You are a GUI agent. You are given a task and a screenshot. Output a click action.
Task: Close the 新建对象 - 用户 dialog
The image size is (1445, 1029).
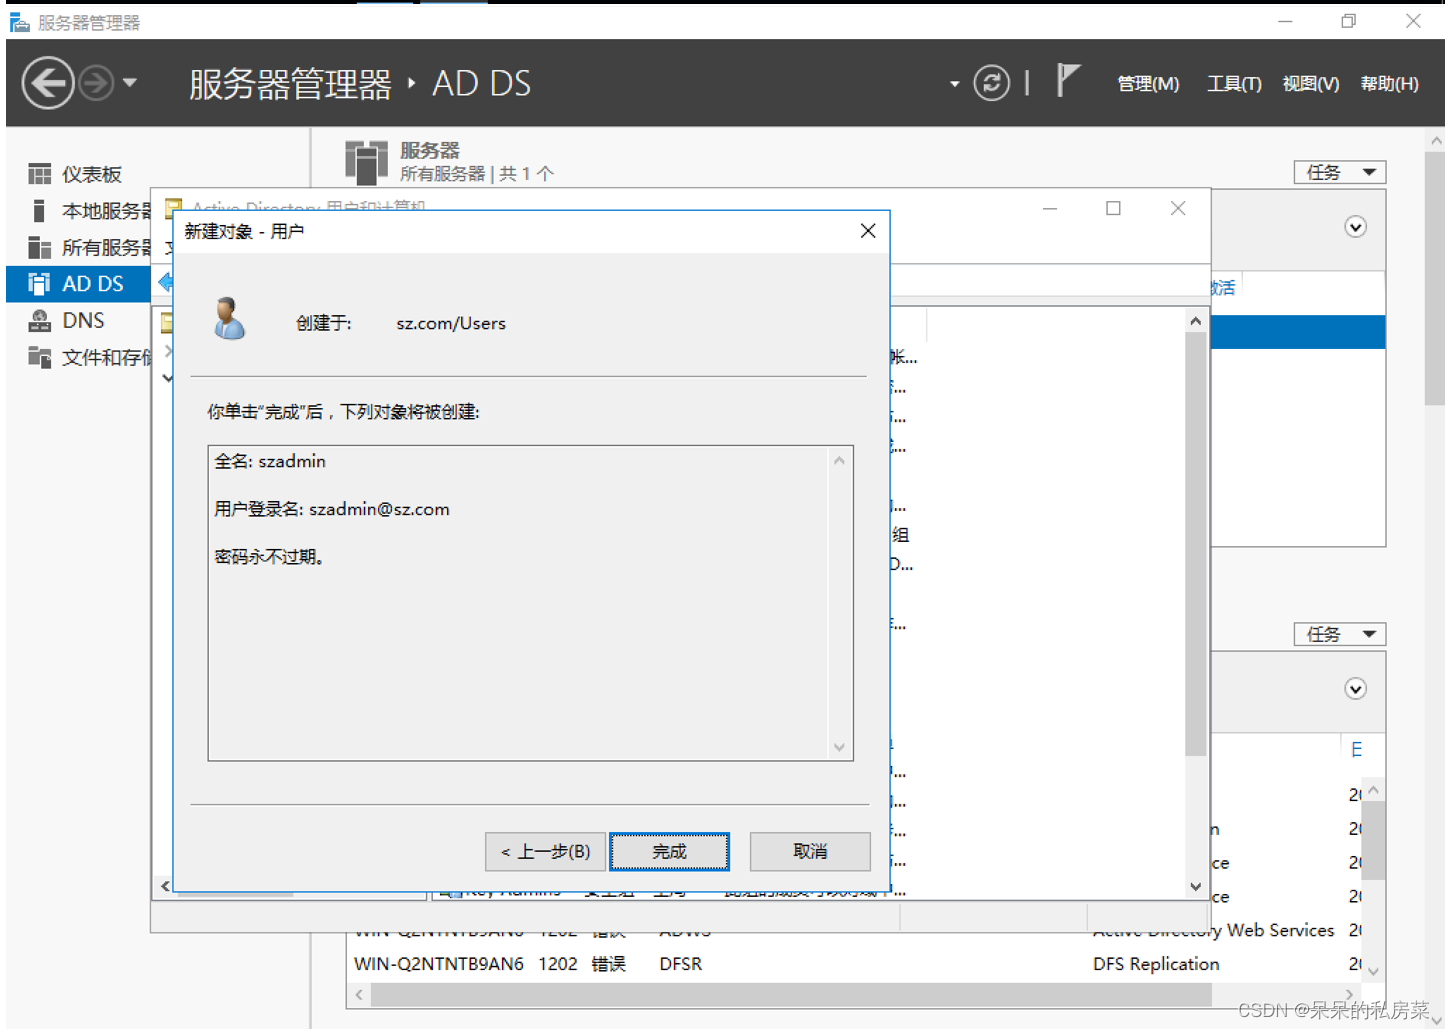[868, 231]
